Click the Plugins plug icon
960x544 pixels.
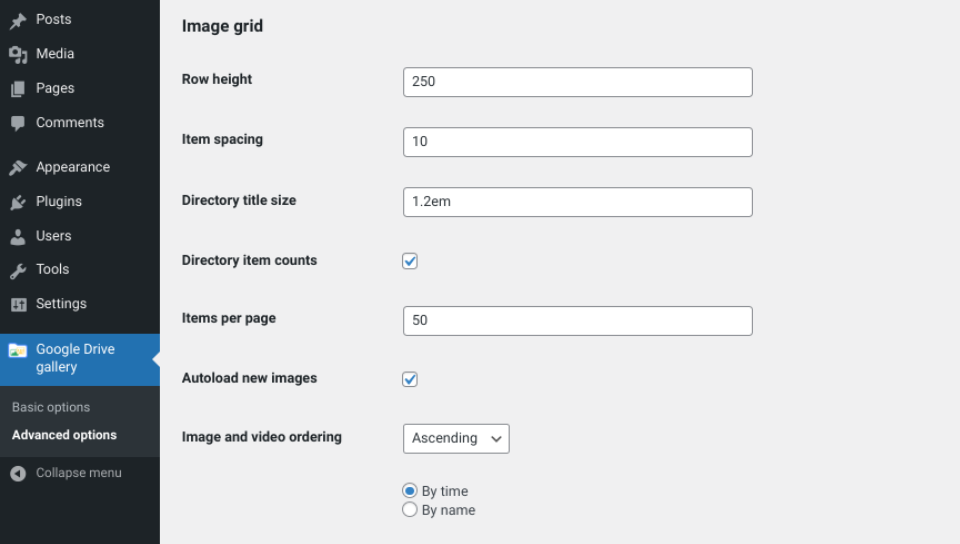pos(18,202)
